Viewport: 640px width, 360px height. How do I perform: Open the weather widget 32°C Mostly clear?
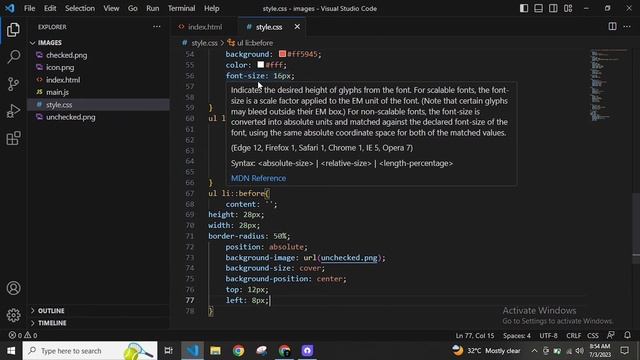pos(486,351)
